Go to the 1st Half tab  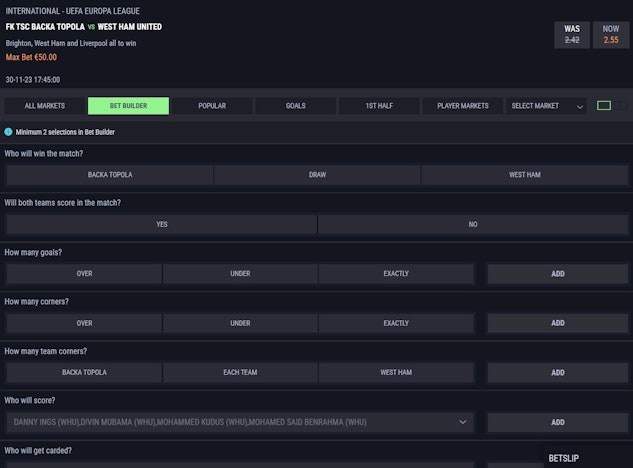(379, 106)
